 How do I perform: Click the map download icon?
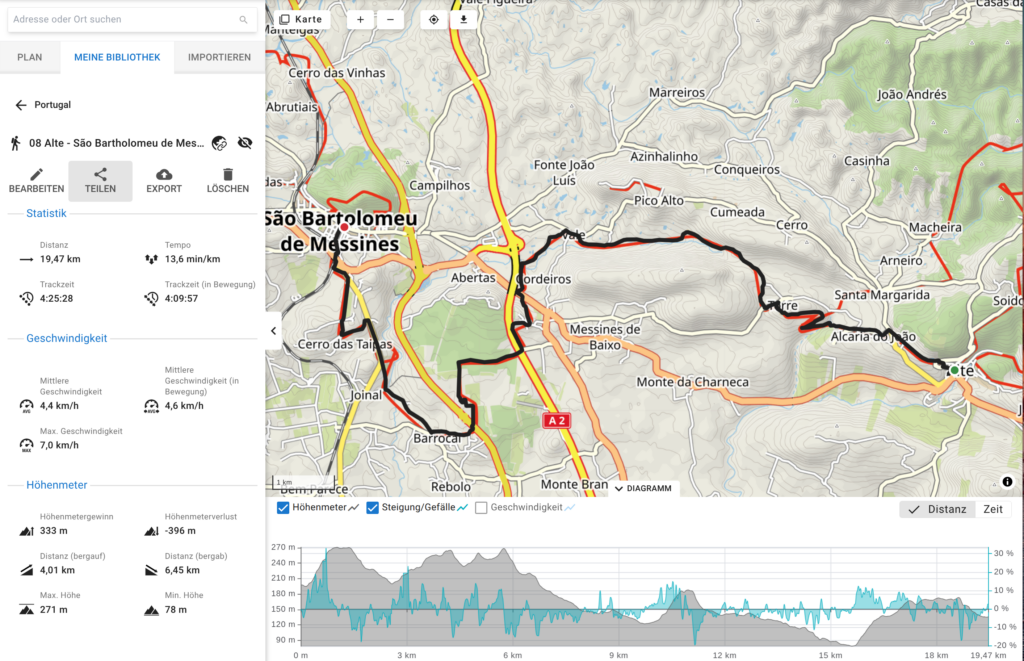tap(463, 19)
